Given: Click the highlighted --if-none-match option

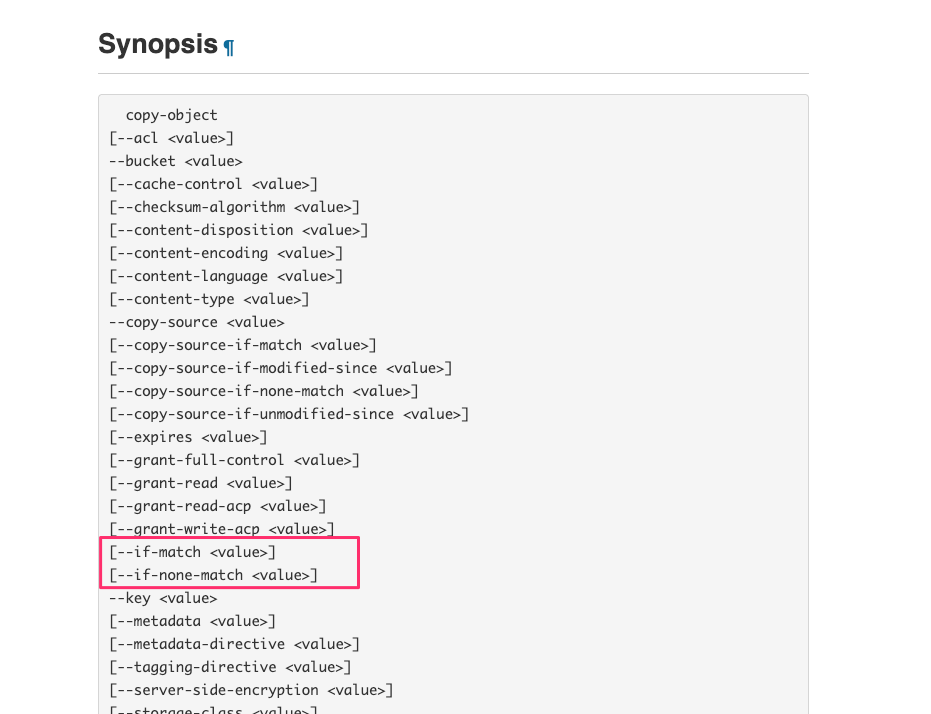Looking at the screenshot, I should pos(213,575).
